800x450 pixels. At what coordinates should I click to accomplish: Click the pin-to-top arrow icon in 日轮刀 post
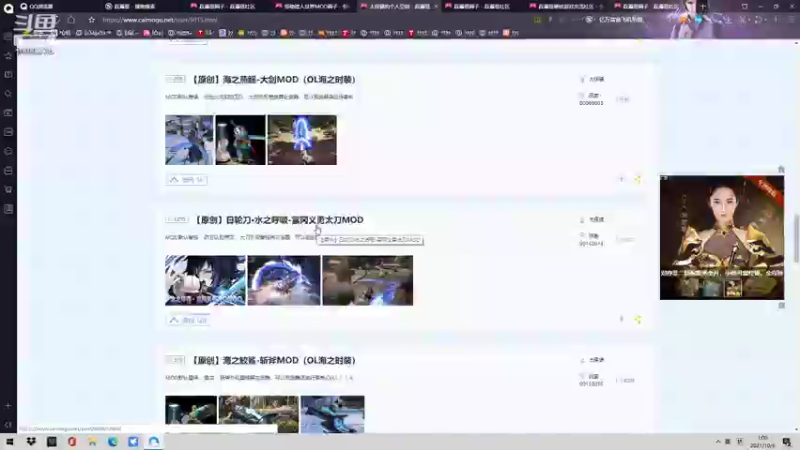click(621, 319)
